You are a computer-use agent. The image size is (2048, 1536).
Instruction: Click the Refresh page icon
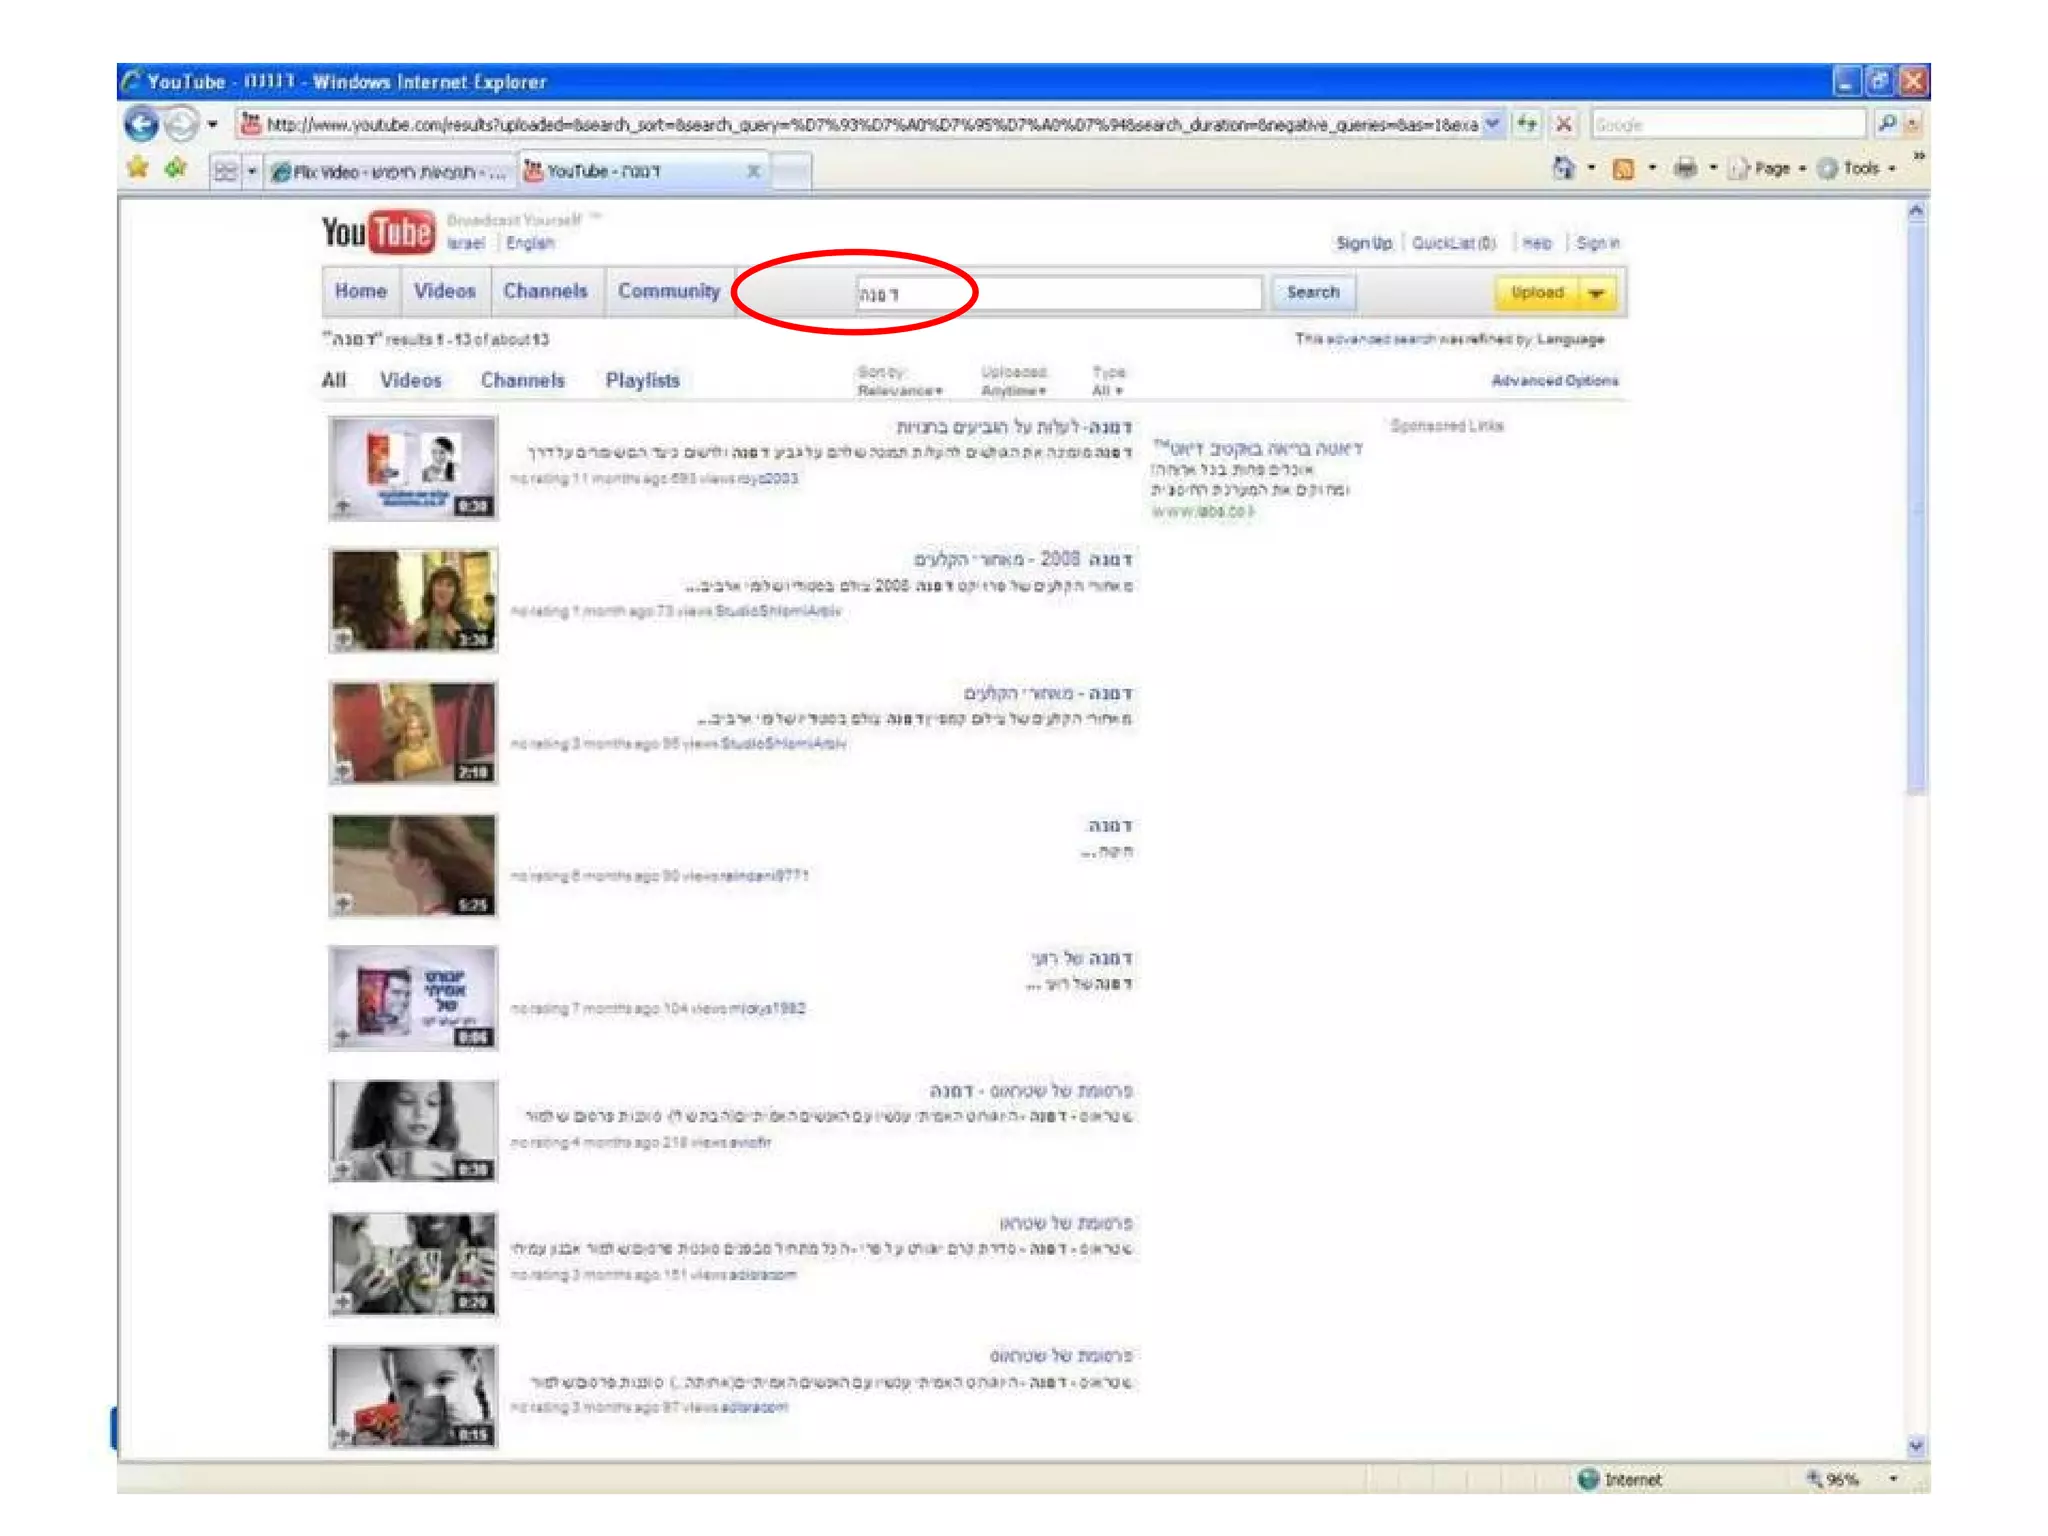click(1526, 125)
